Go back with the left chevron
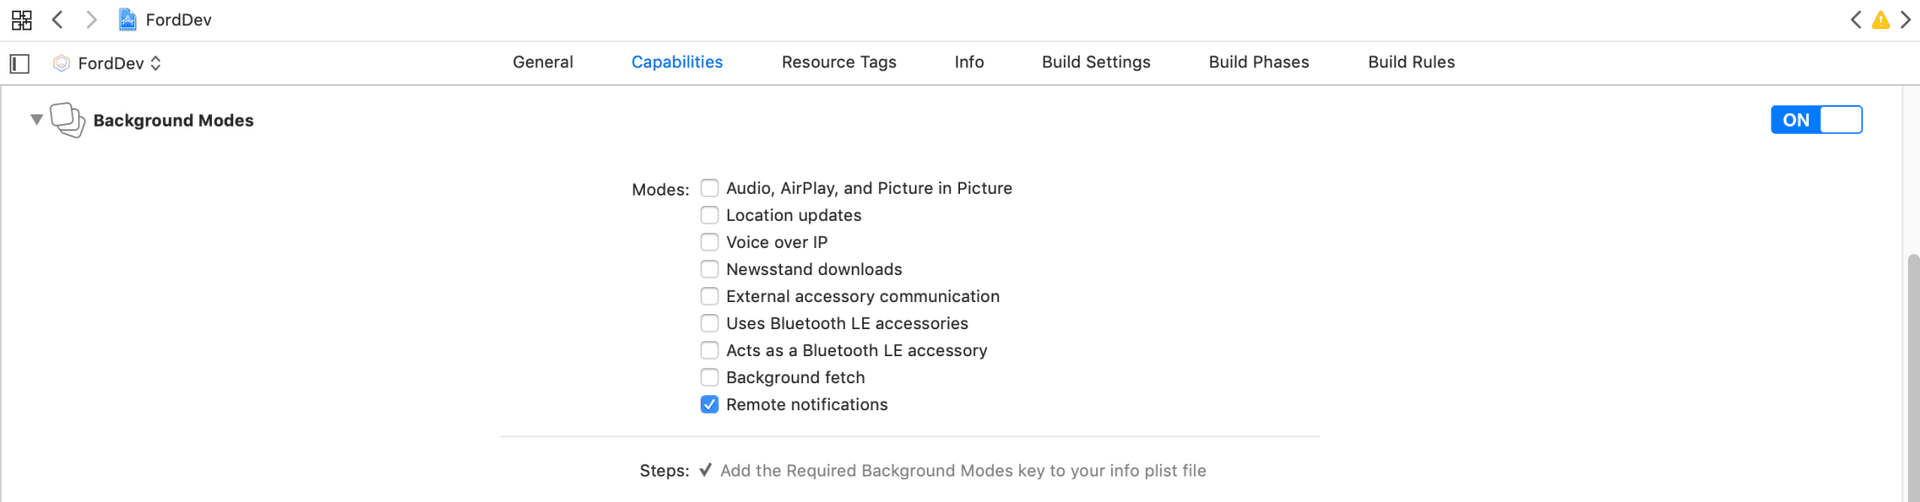1920x502 pixels. (x=58, y=20)
